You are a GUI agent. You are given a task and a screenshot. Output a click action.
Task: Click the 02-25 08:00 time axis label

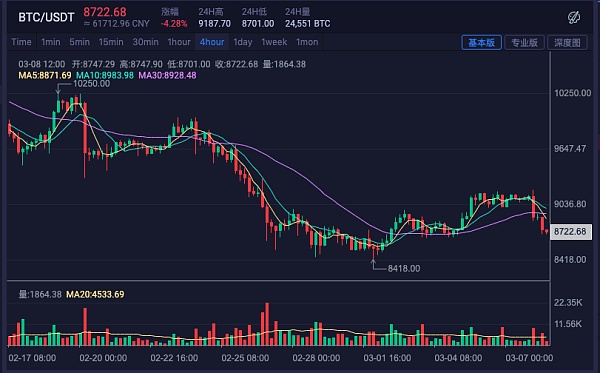[x=245, y=358]
